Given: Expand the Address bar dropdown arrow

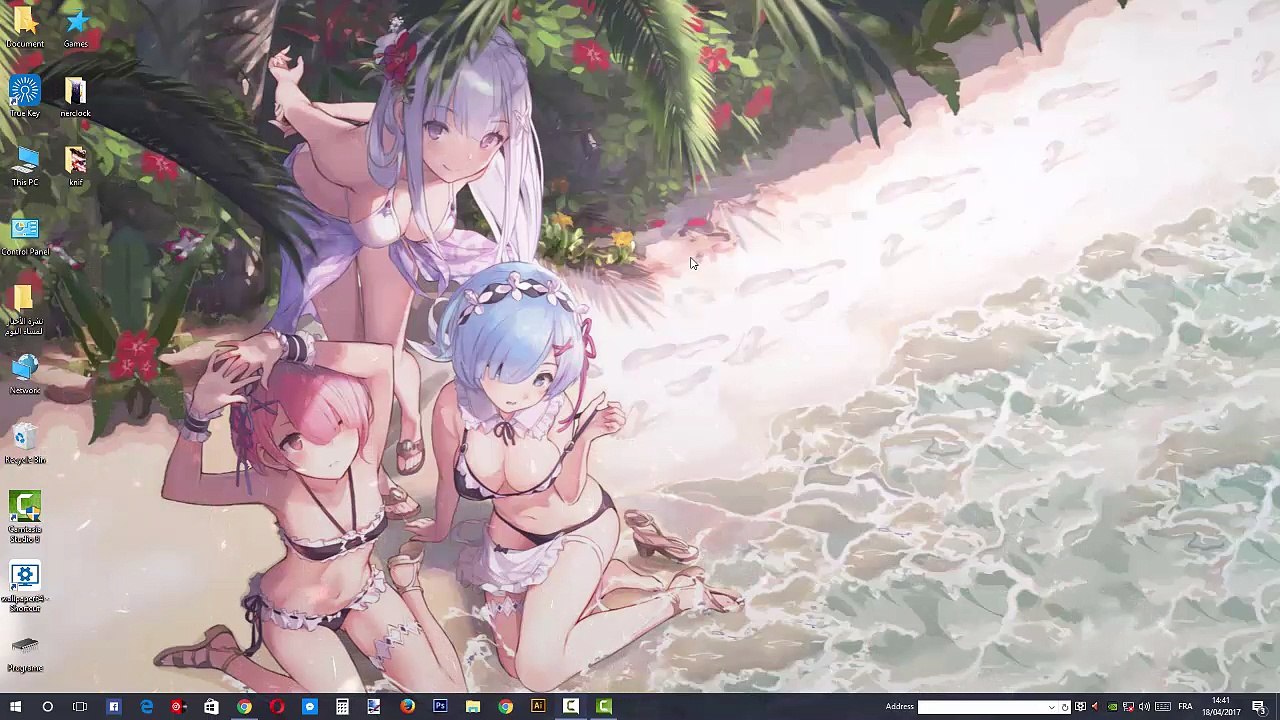Looking at the screenshot, I should tap(1051, 707).
